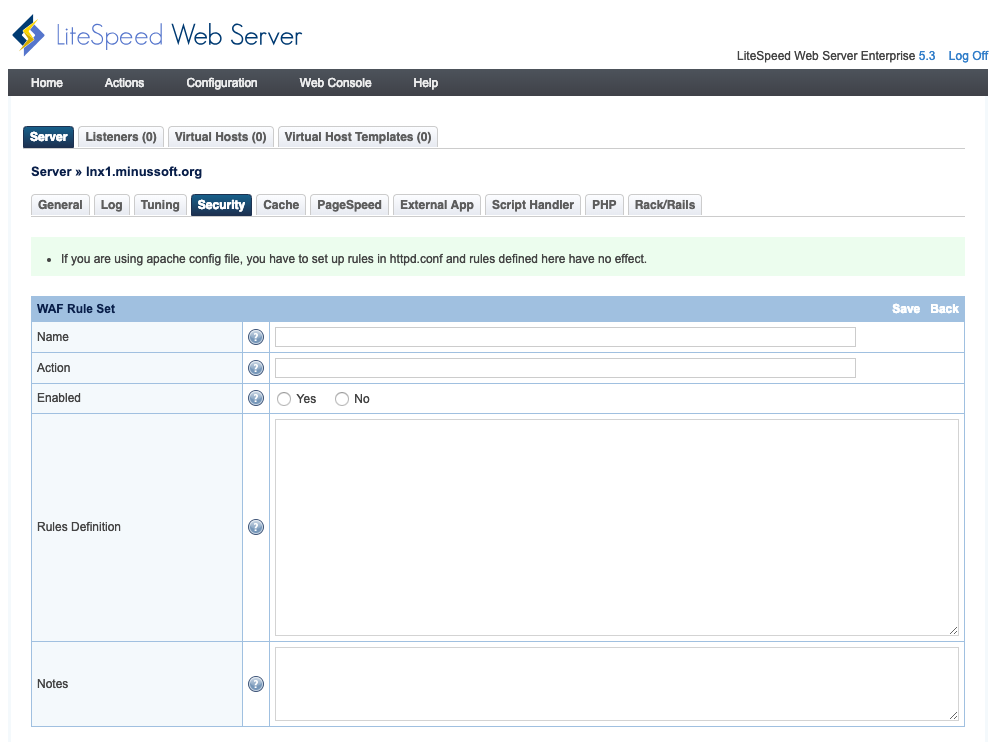Open the Home menu
The height and width of the screenshot is (742, 1004).
(x=47, y=83)
